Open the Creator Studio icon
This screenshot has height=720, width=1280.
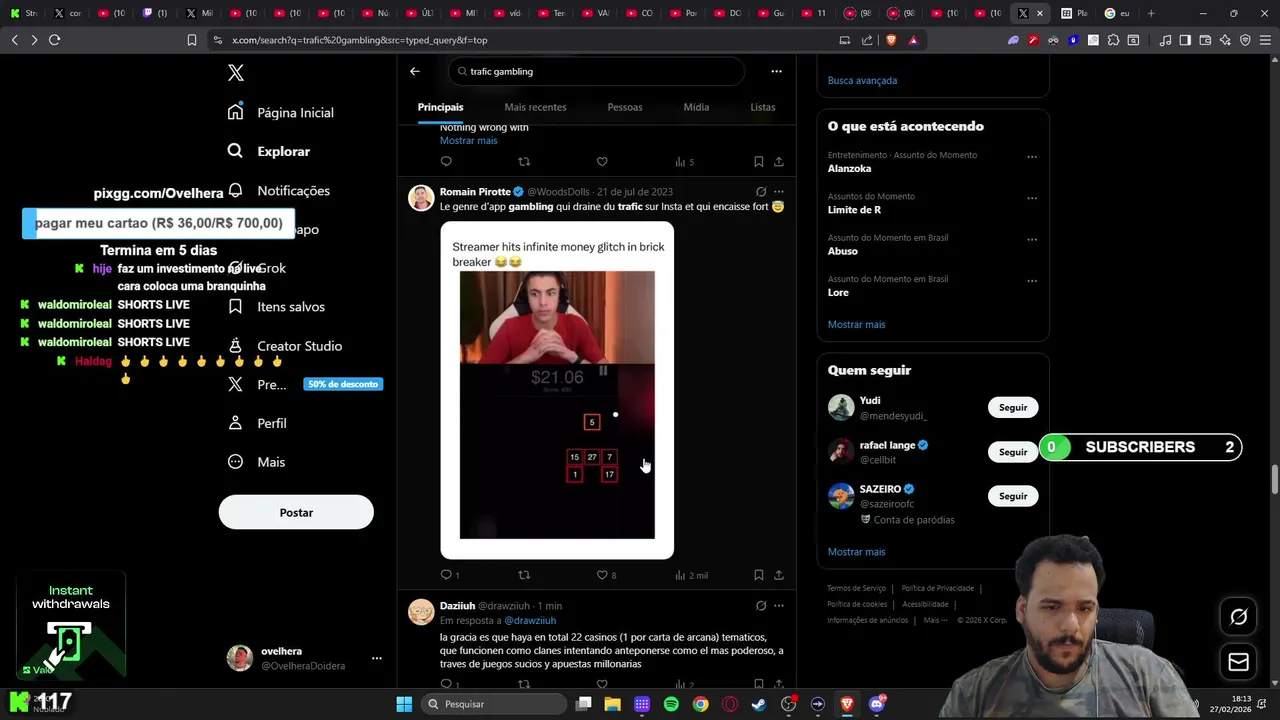pyautogui.click(x=235, y=346)
